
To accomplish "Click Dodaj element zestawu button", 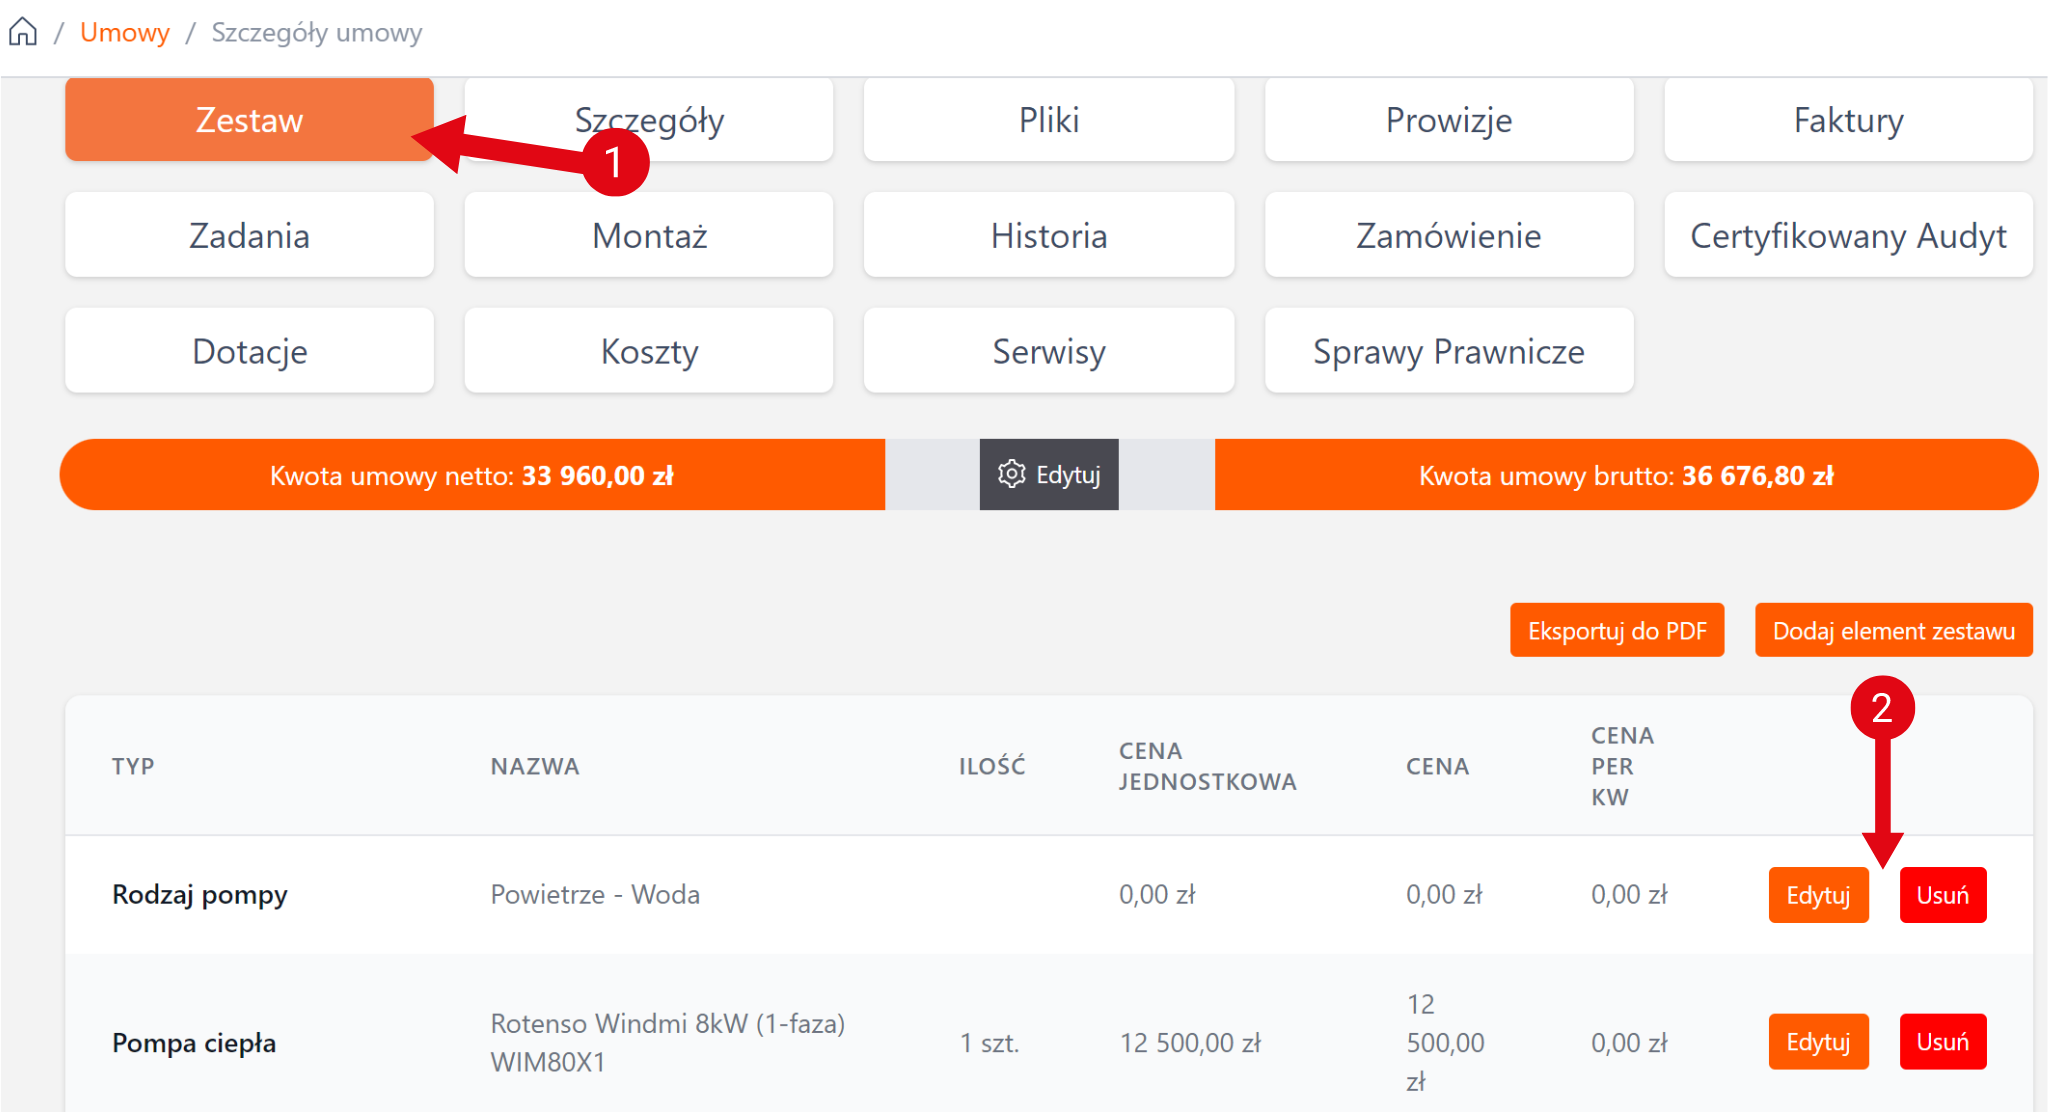I will click(x=1893, y=631).
